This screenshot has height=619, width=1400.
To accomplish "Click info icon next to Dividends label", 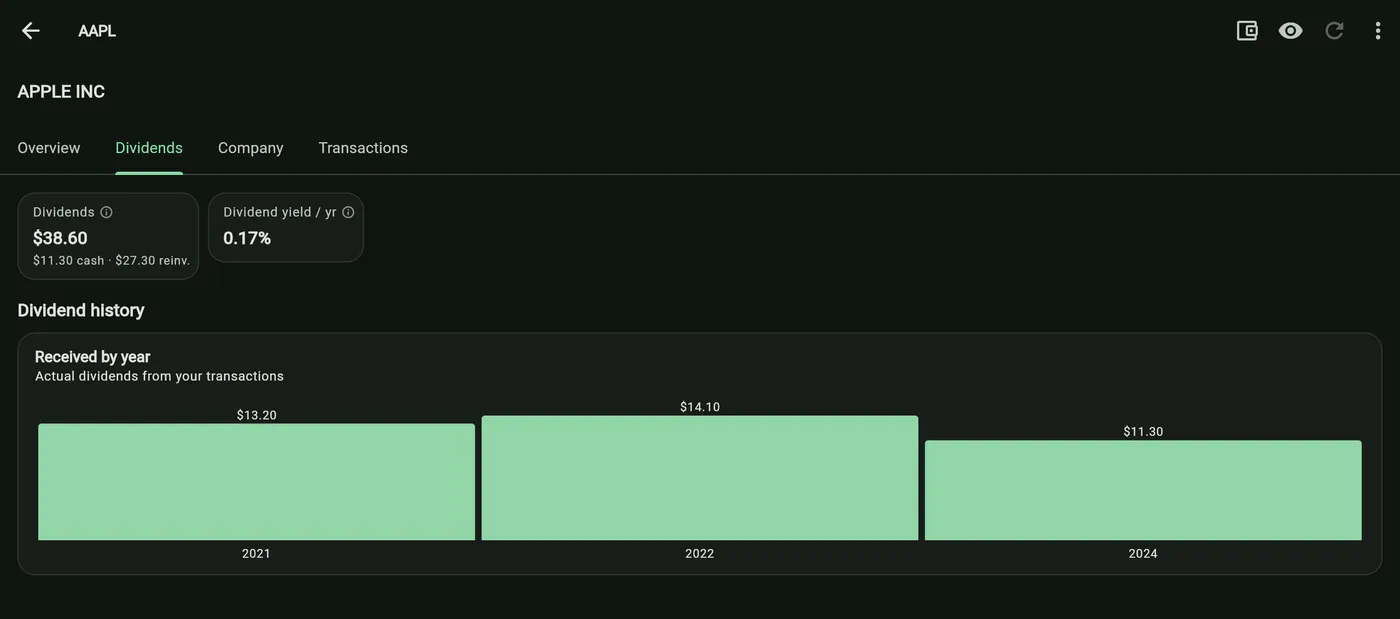I will [106, 212].
